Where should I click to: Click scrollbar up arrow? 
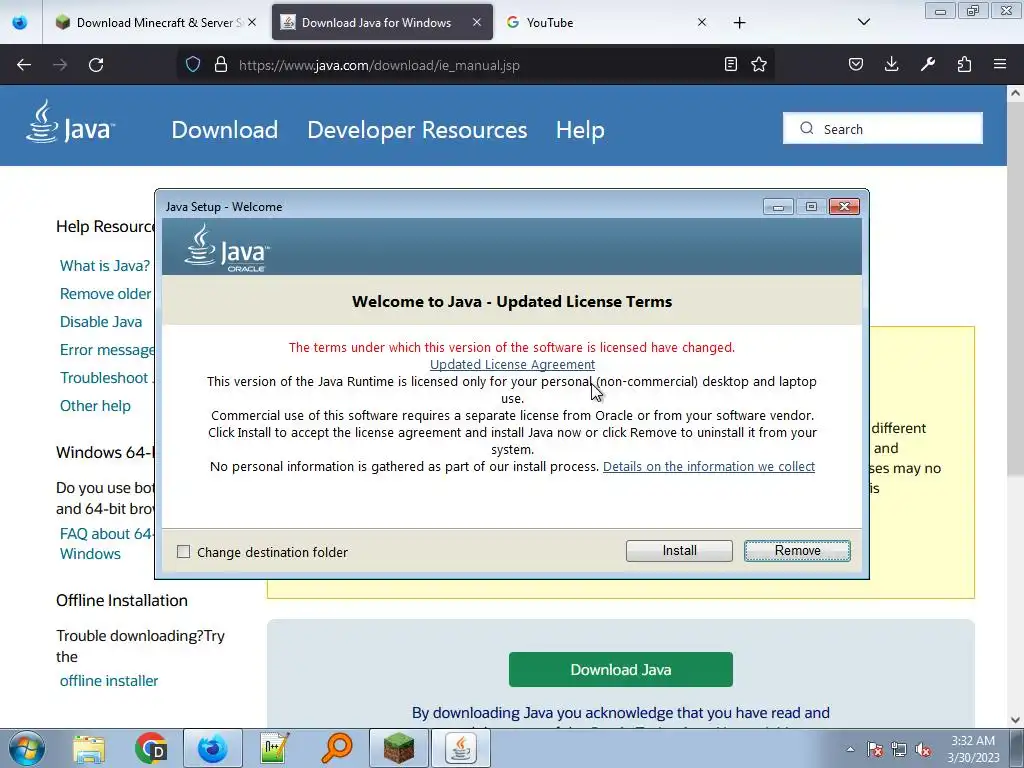tap(1015, 93)
